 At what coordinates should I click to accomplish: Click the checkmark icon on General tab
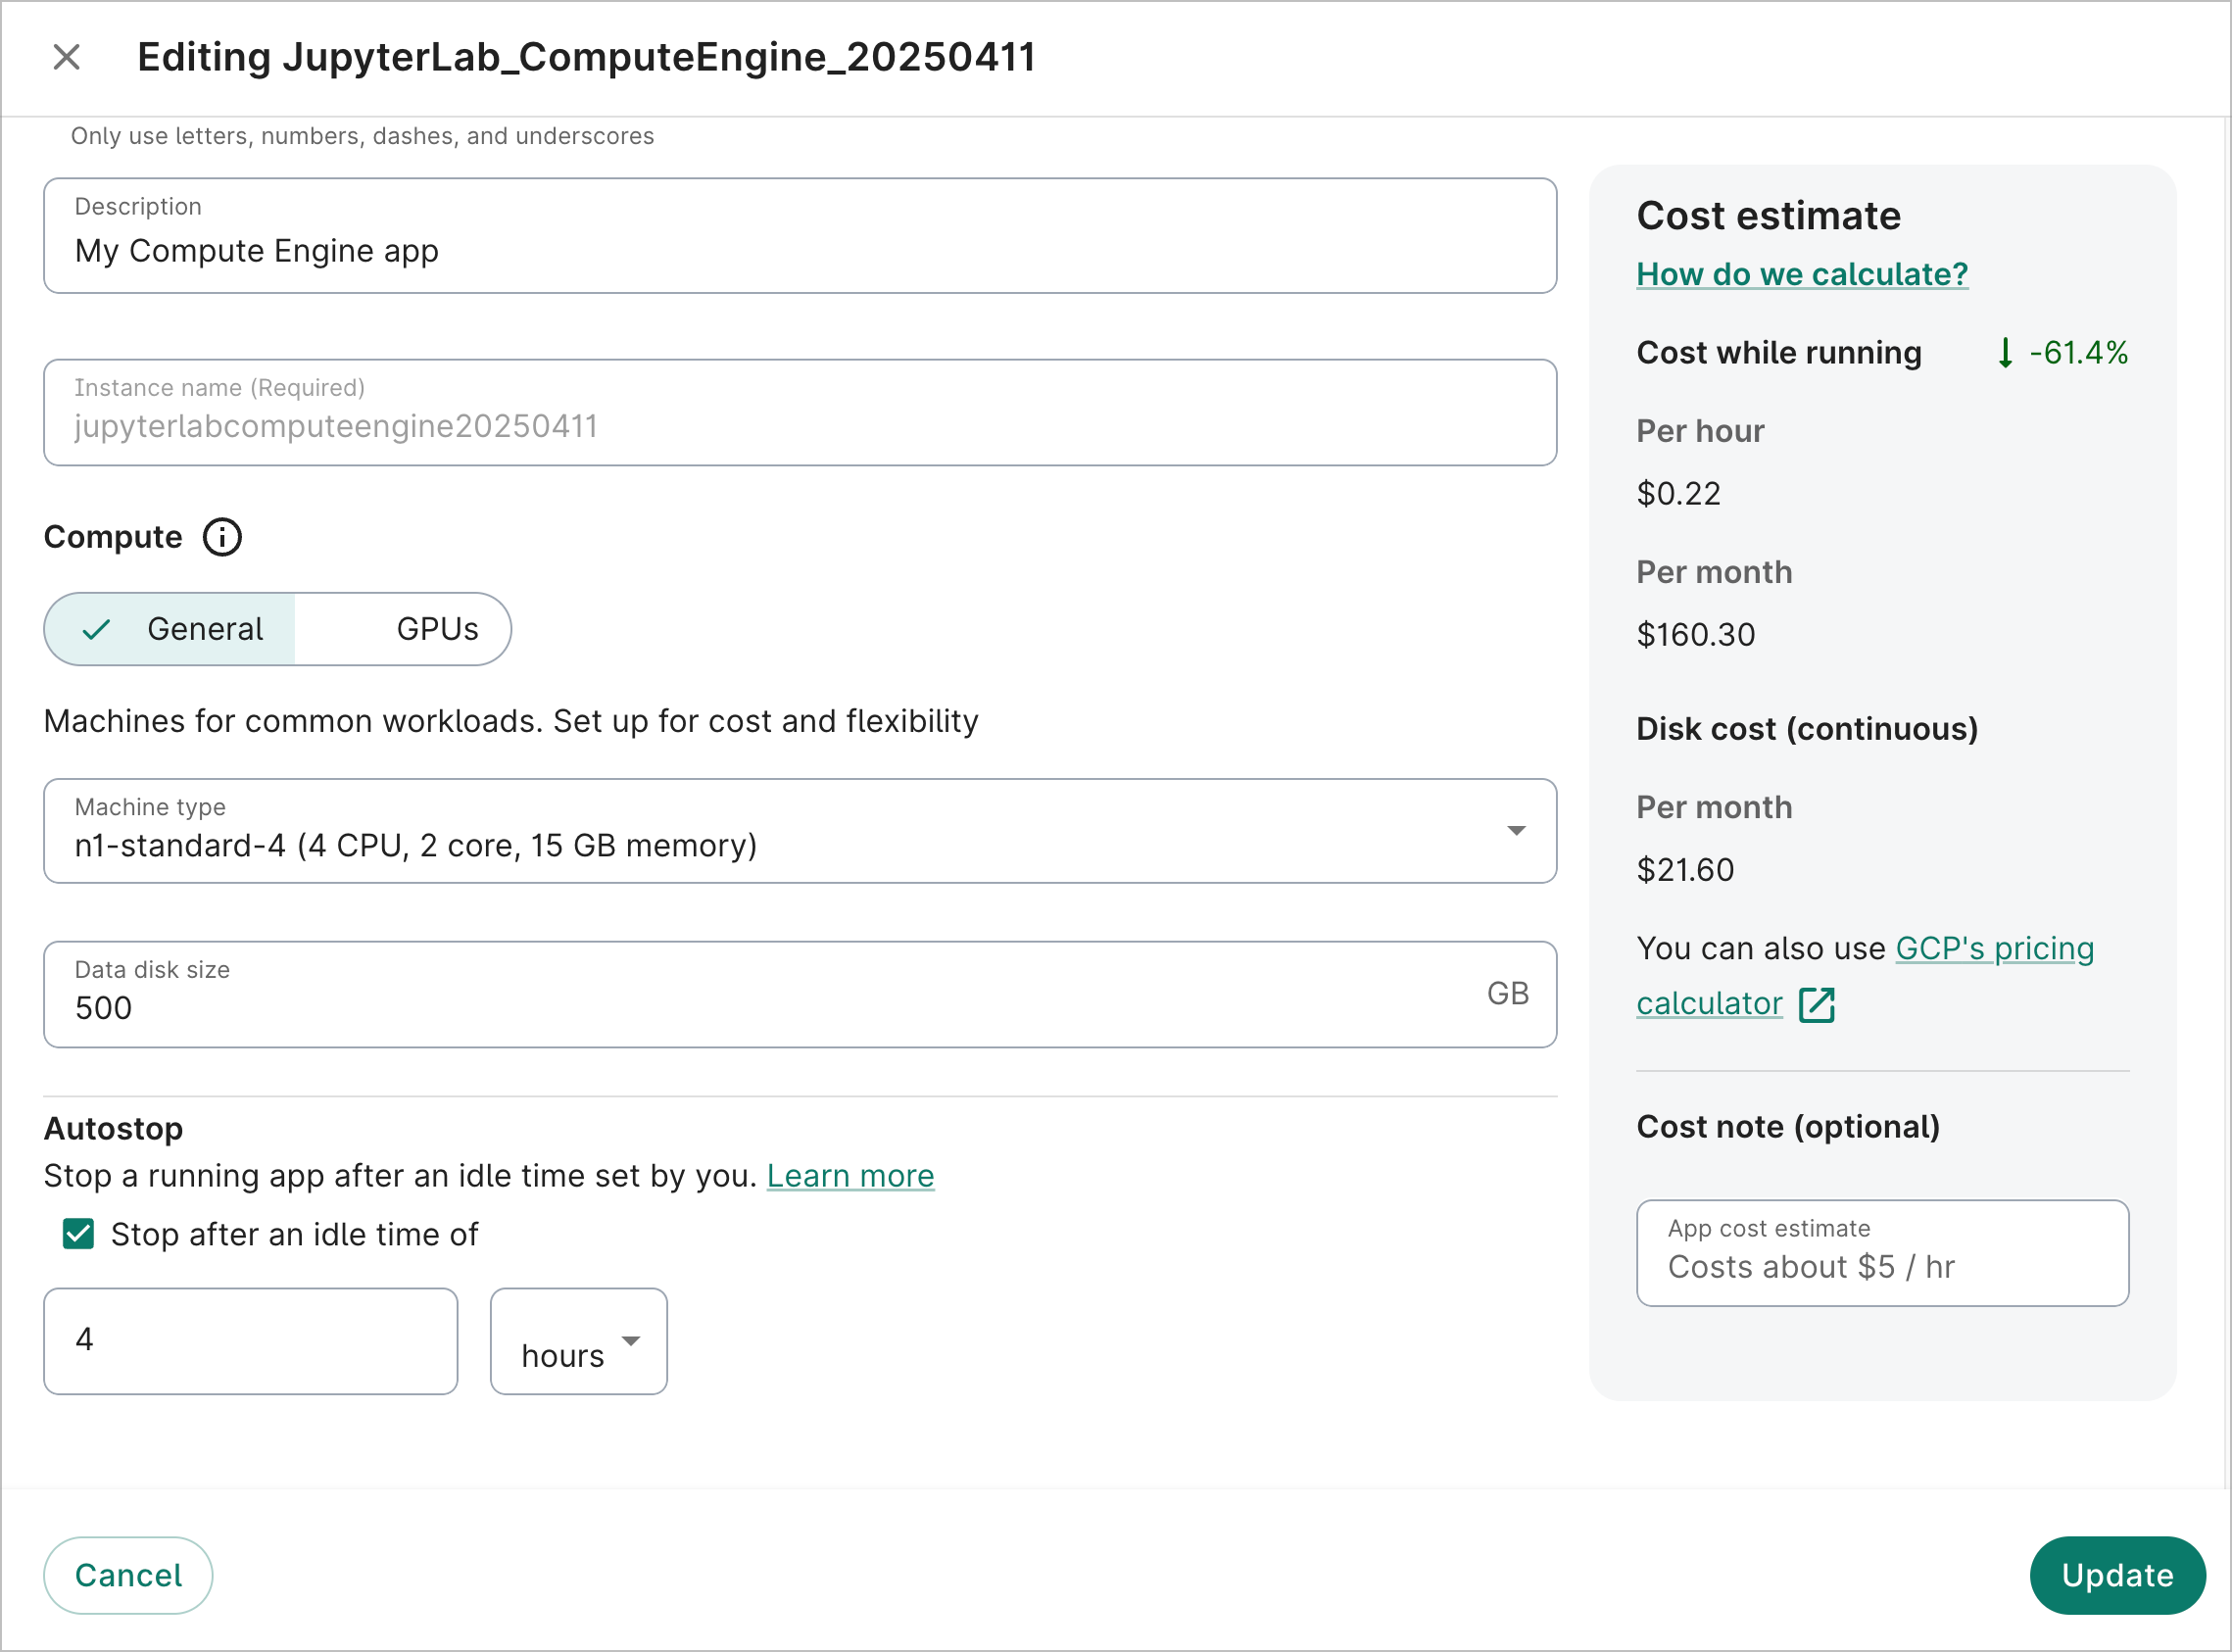coord(96,629)
